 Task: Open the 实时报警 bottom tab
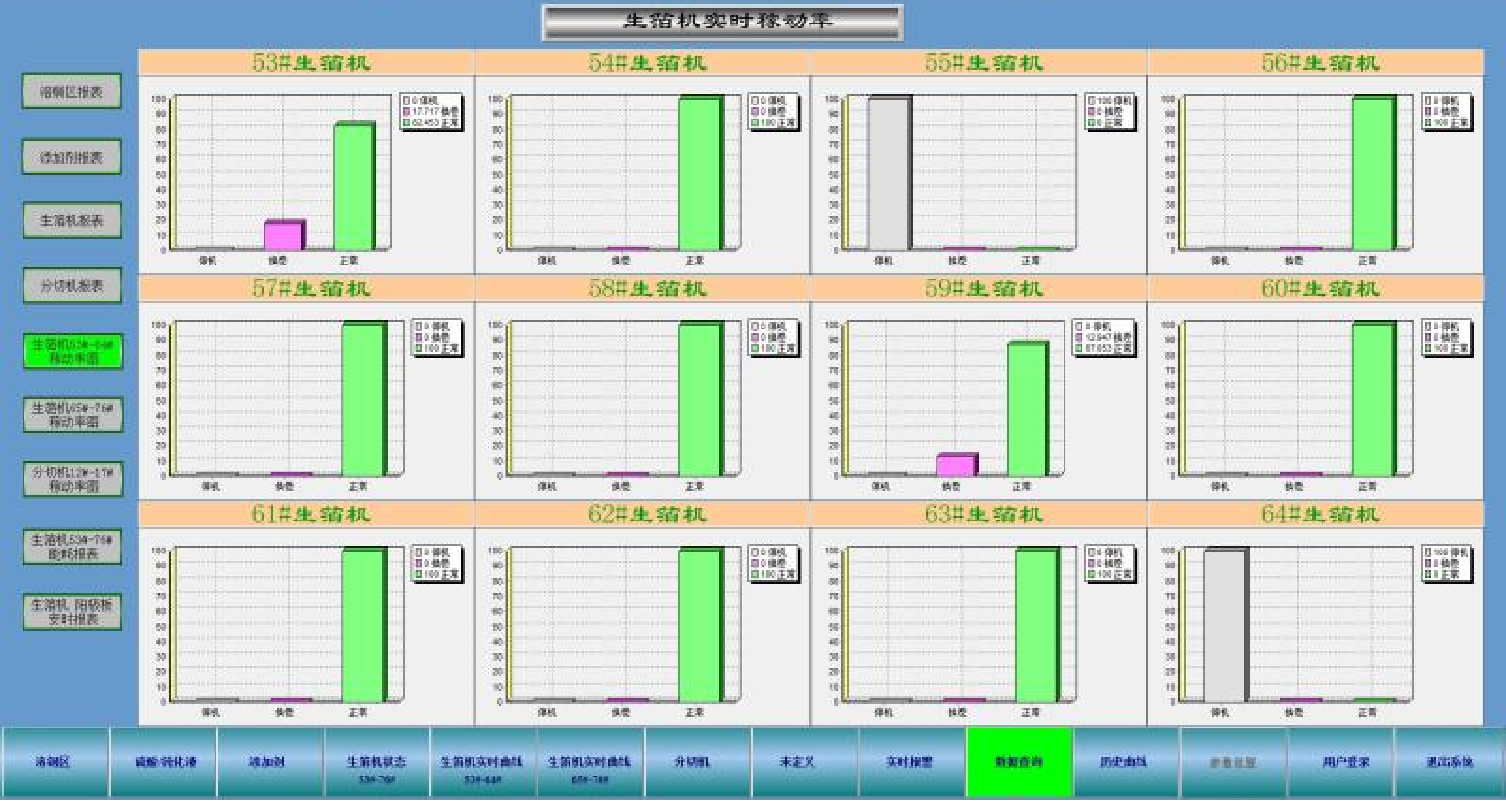[911, 762]
